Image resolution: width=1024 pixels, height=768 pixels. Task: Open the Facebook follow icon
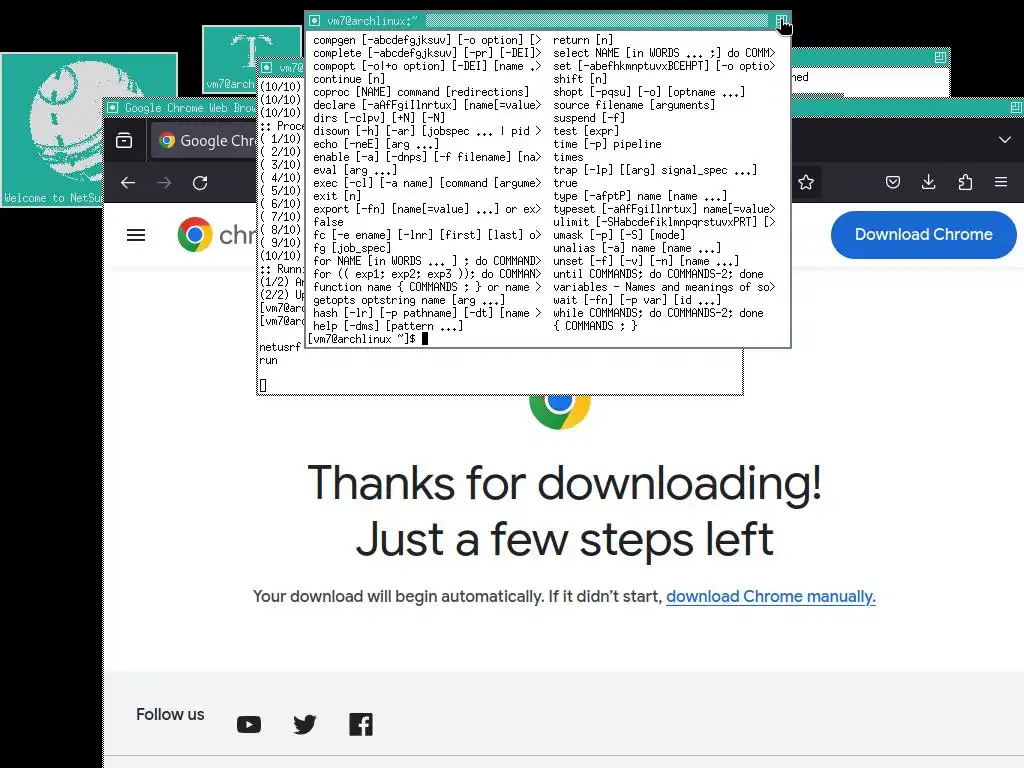(x=361, y=724)
